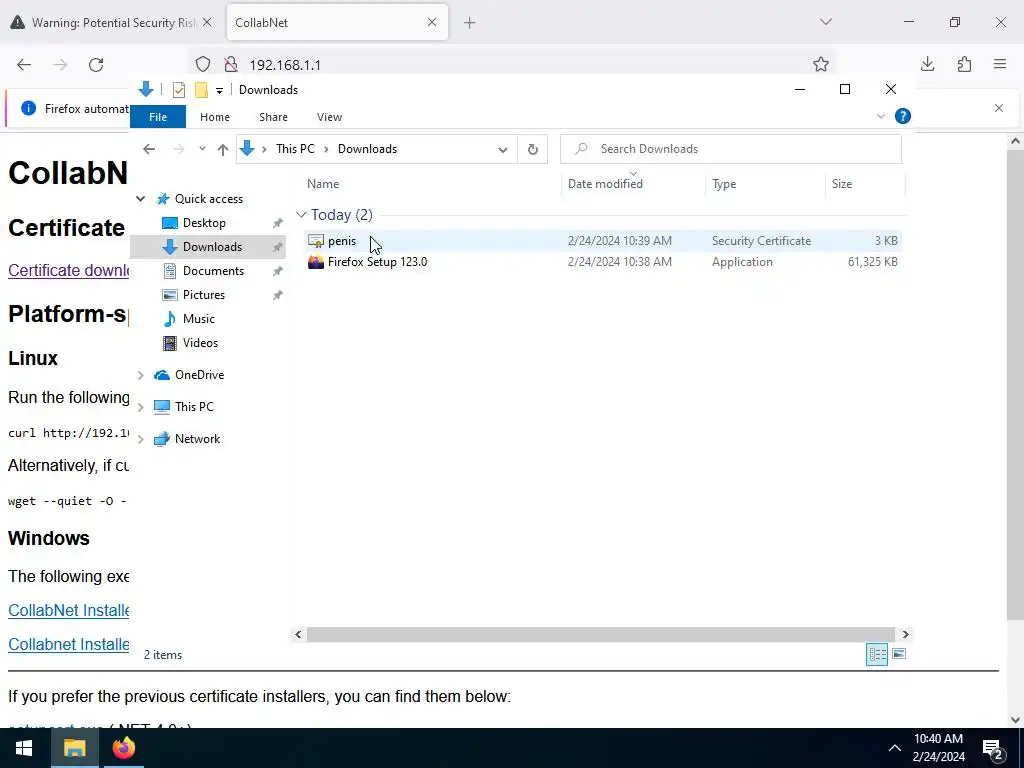Open the Firefox hamburger application menu
1024x768 pixels.
1000,64
